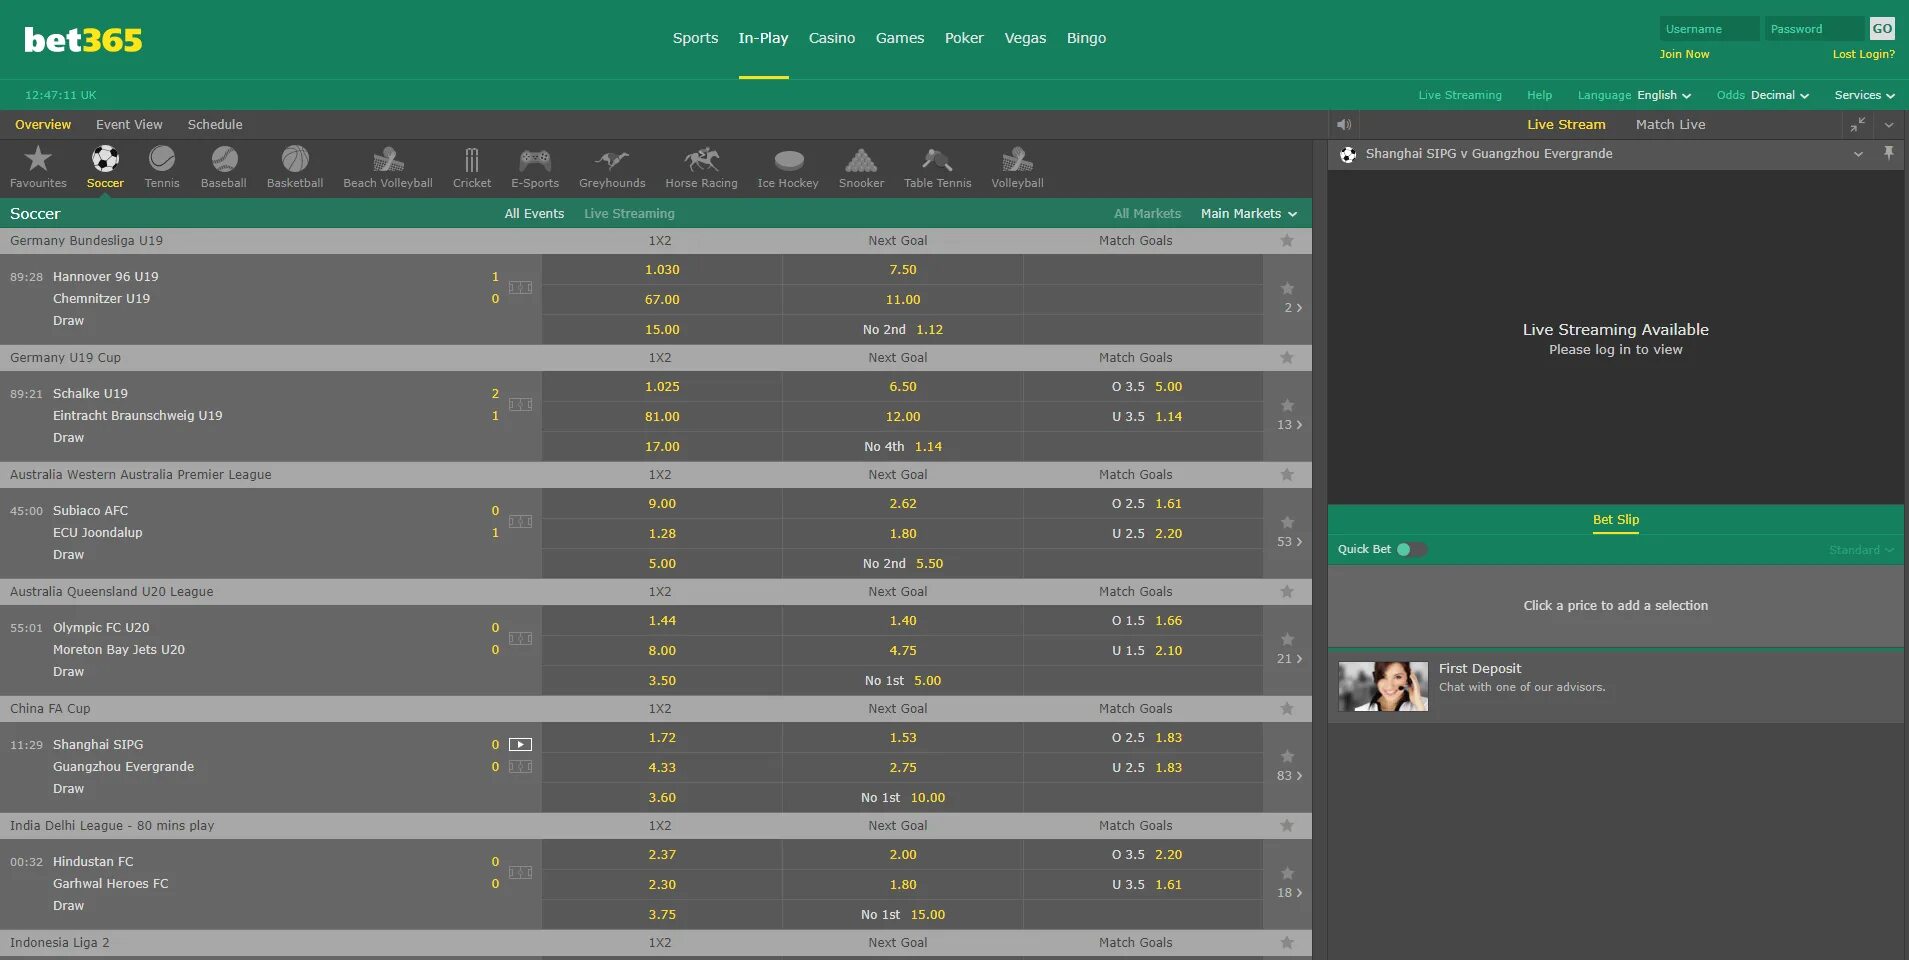Select odds 1.72 for Shanghai SIPG
Screen dimensions: 1909x960
(662, 738)
